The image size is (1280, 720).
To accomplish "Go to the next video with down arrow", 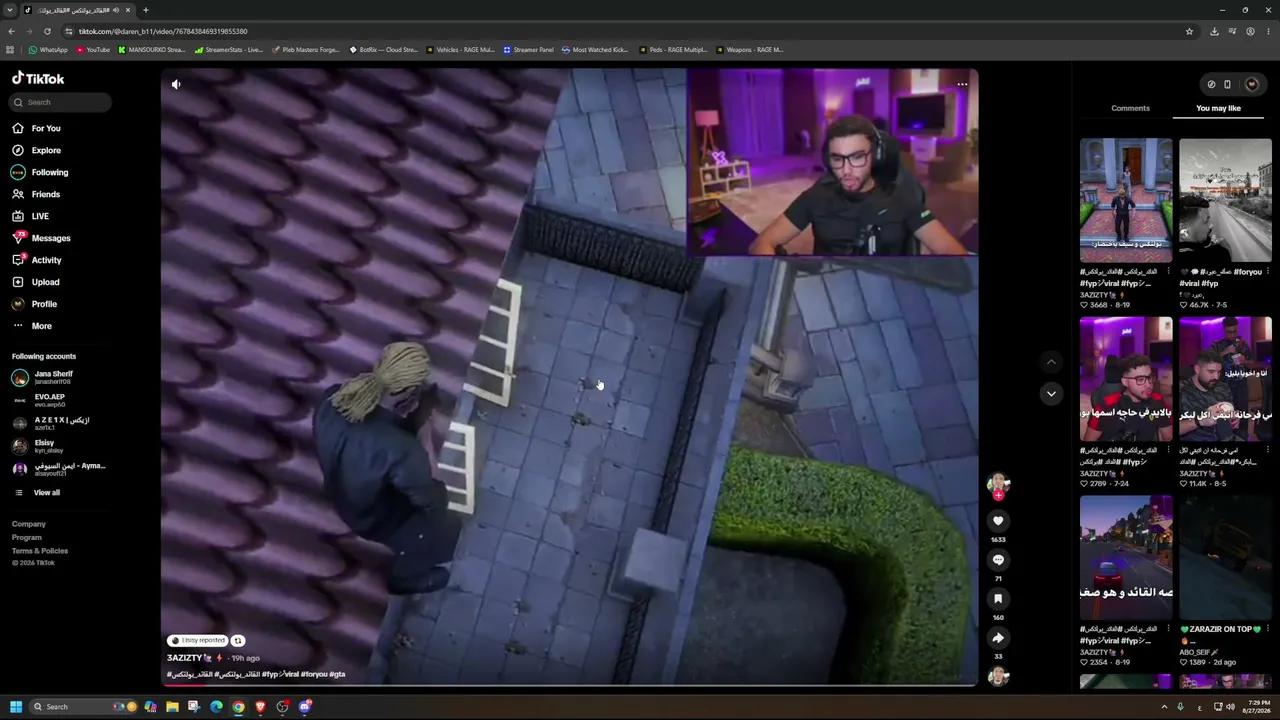I will click(1051, 394).
